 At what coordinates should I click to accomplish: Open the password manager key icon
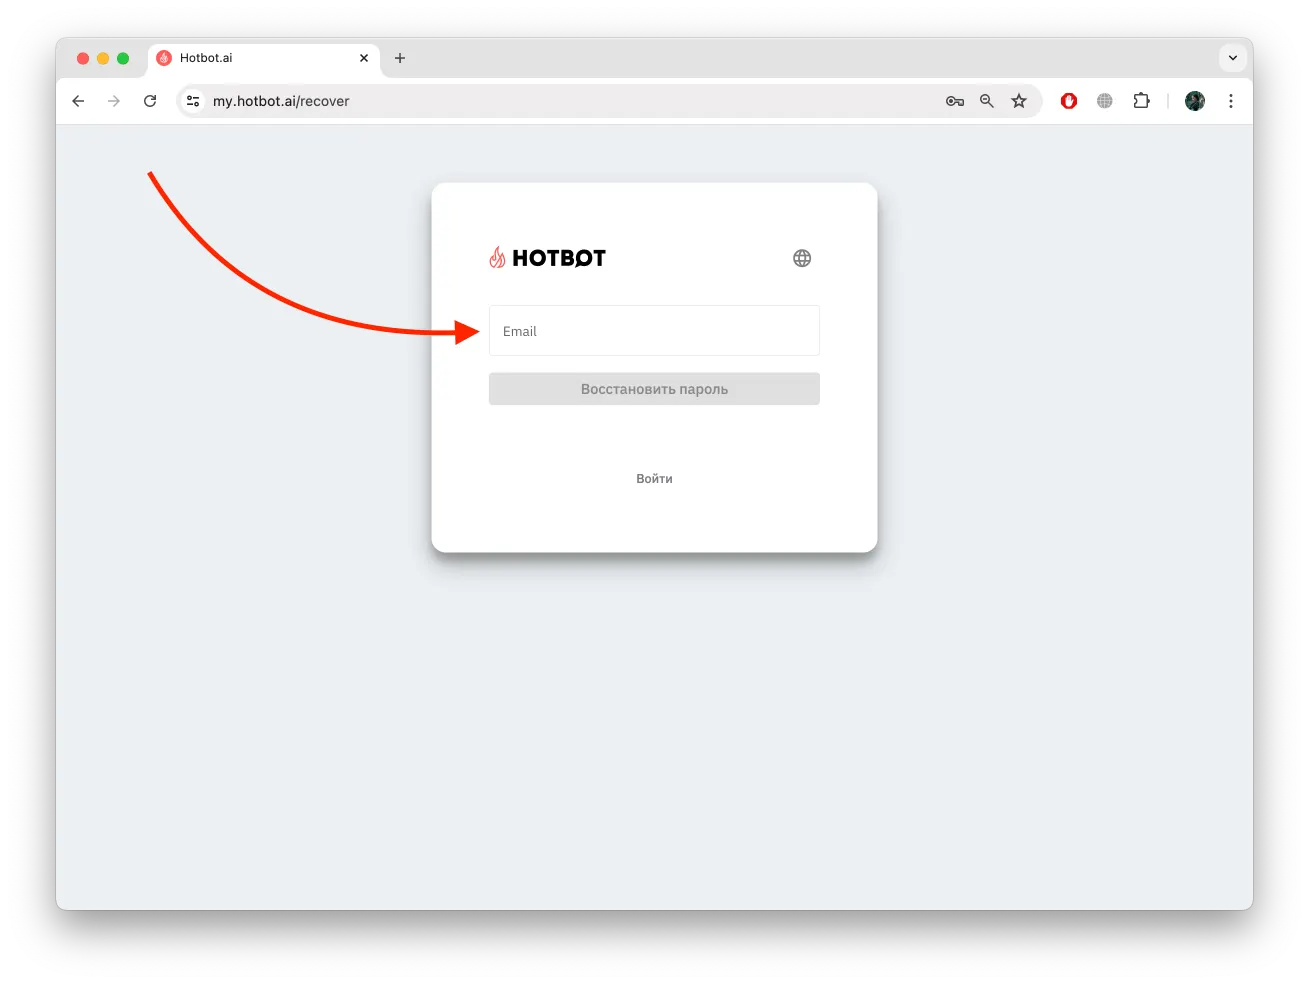pos(955,101)
